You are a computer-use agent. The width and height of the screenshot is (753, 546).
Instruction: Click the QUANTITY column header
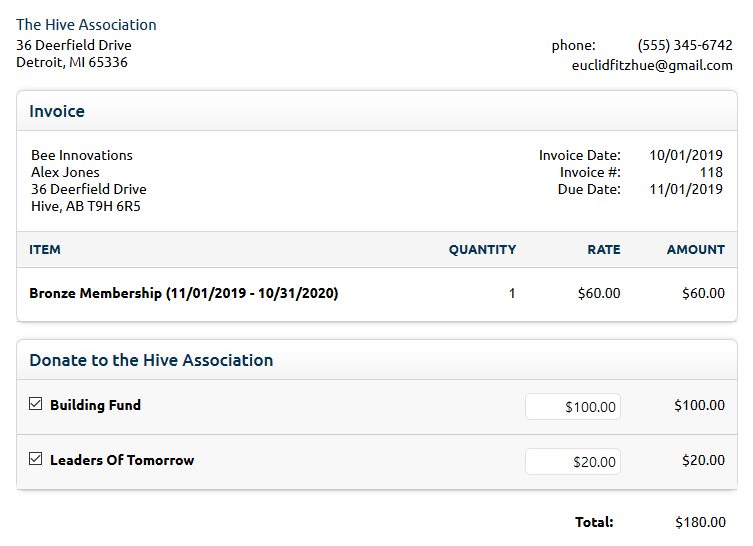coord(482,249)
